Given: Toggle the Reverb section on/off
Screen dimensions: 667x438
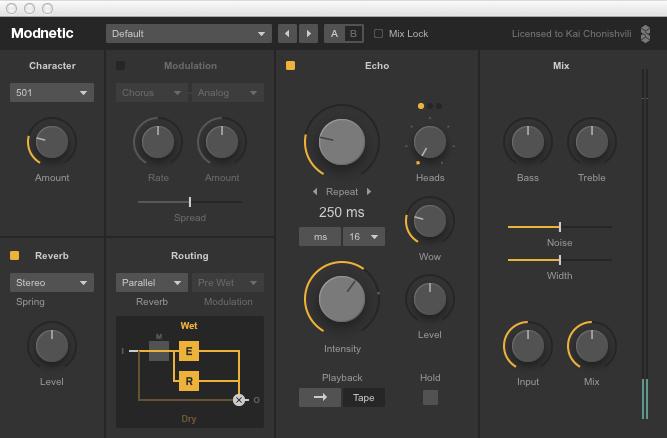Looking at the screenshot, I should pyautogui.click(x=15, y=256).
